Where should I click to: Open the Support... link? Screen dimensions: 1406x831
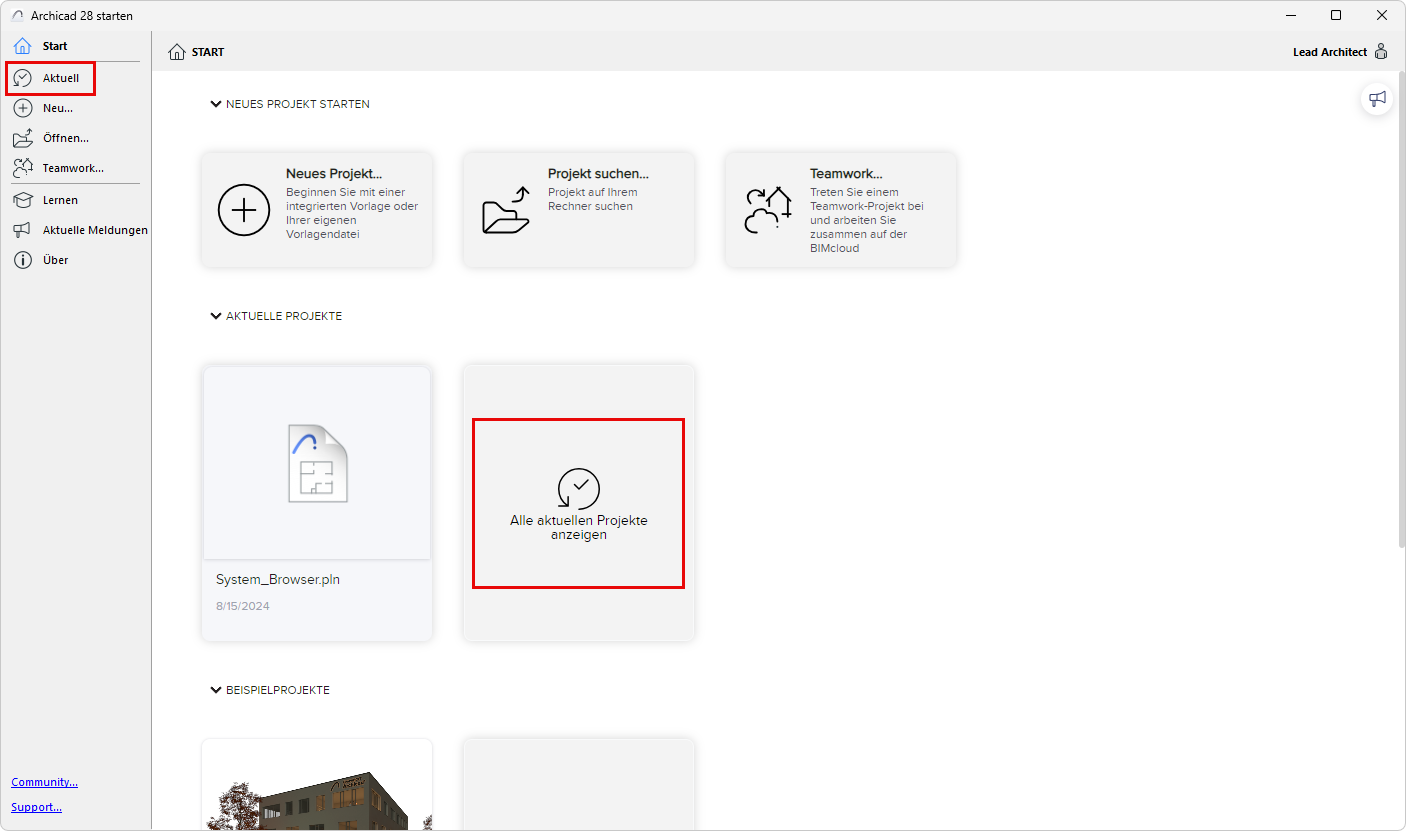pos(37,807)
